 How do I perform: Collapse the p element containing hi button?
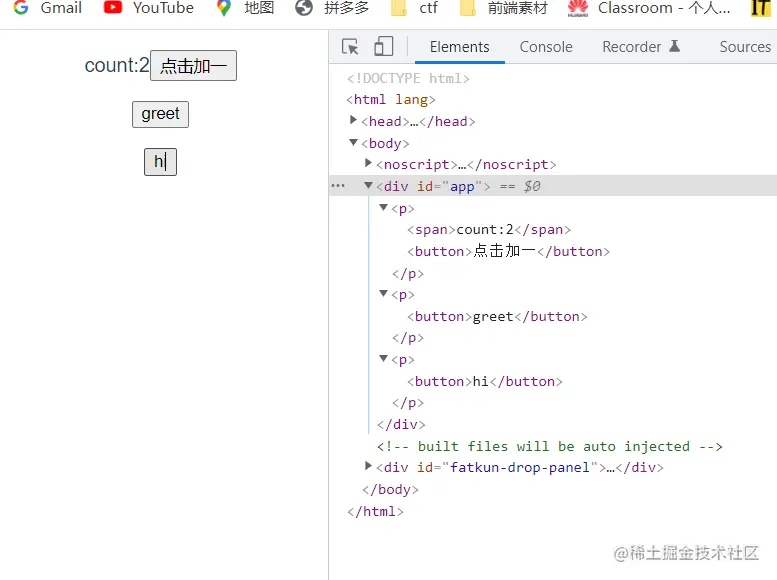point(383,358)
